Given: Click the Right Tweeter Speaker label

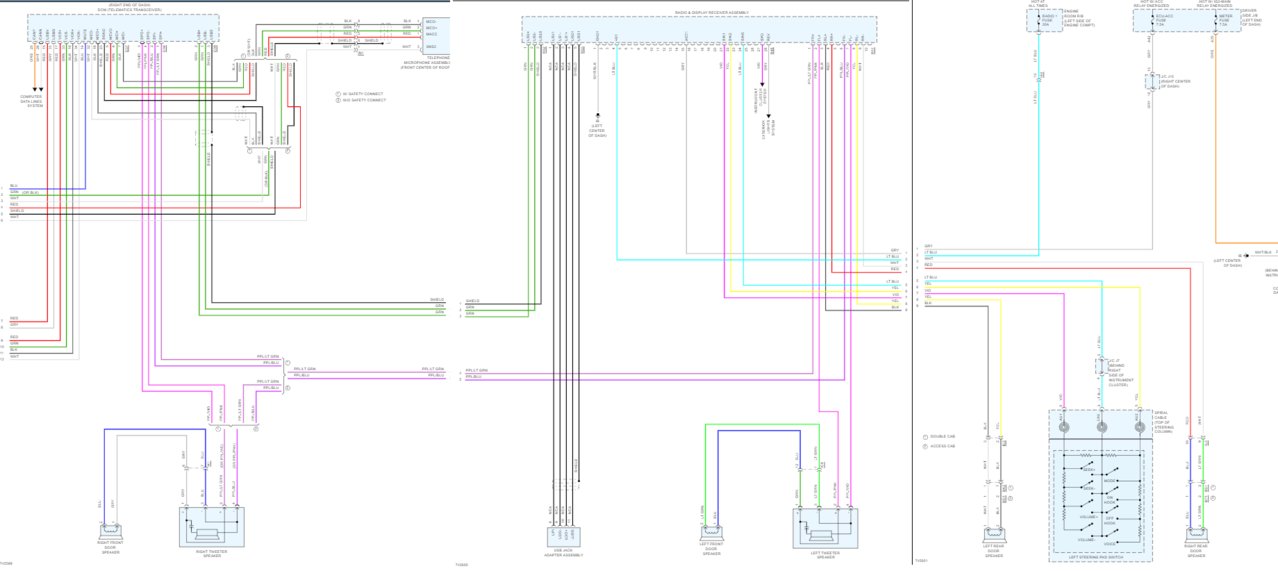Looking at the screenshot, I should (213, 553).
